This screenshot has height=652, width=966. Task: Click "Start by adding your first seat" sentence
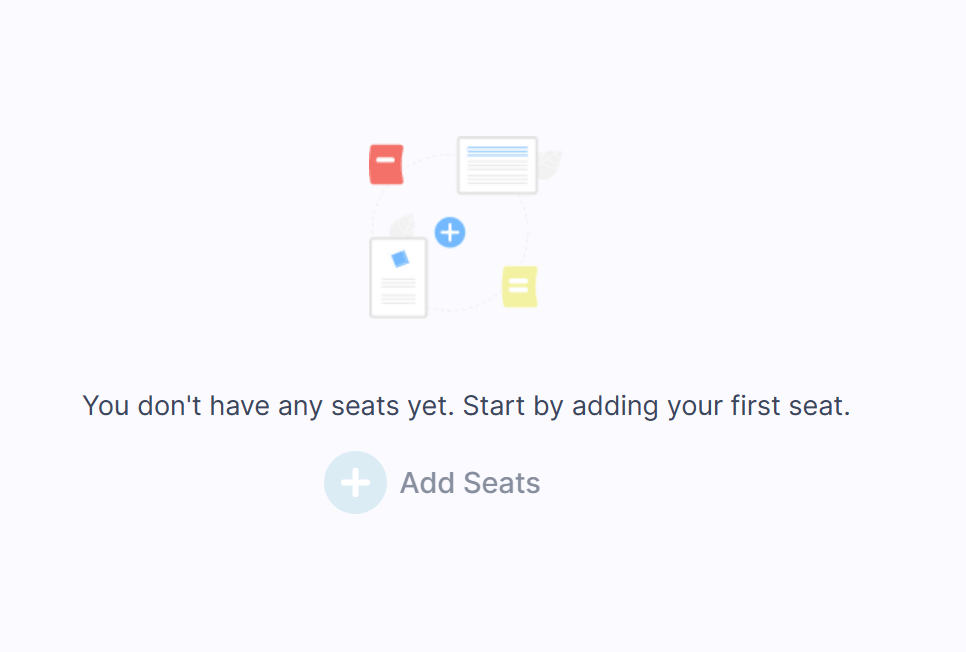click(x=657, y=406)
